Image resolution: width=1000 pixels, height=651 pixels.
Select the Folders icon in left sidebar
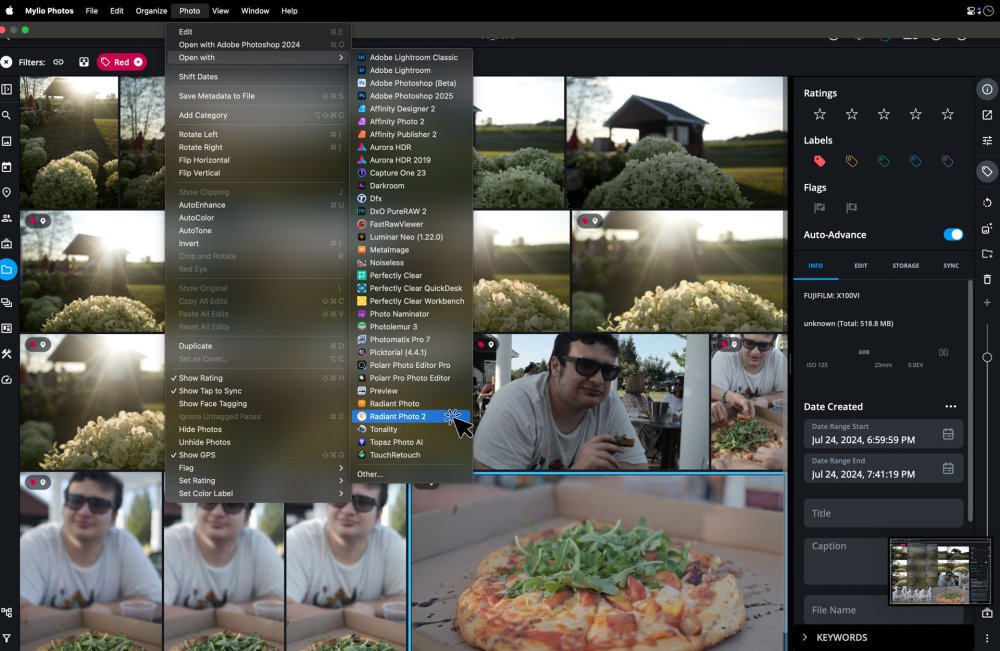[x=6, y=270]
